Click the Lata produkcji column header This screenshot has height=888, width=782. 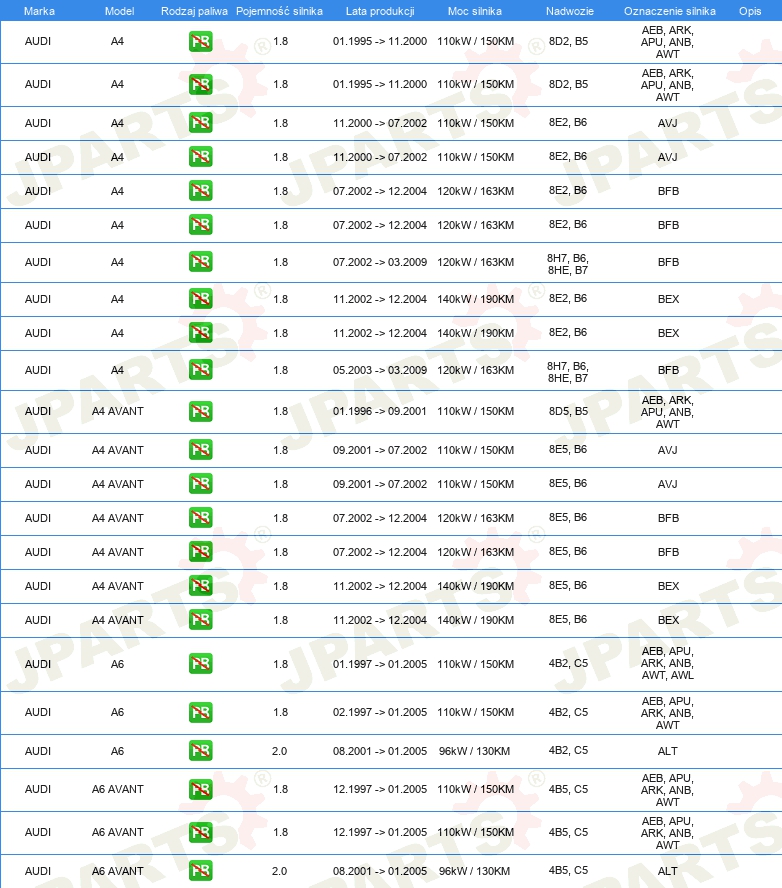[380, 11]
